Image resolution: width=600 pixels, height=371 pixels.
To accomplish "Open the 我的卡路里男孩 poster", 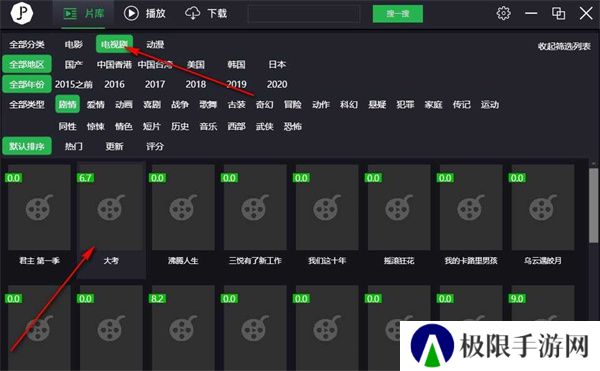I will pos(471,207).
